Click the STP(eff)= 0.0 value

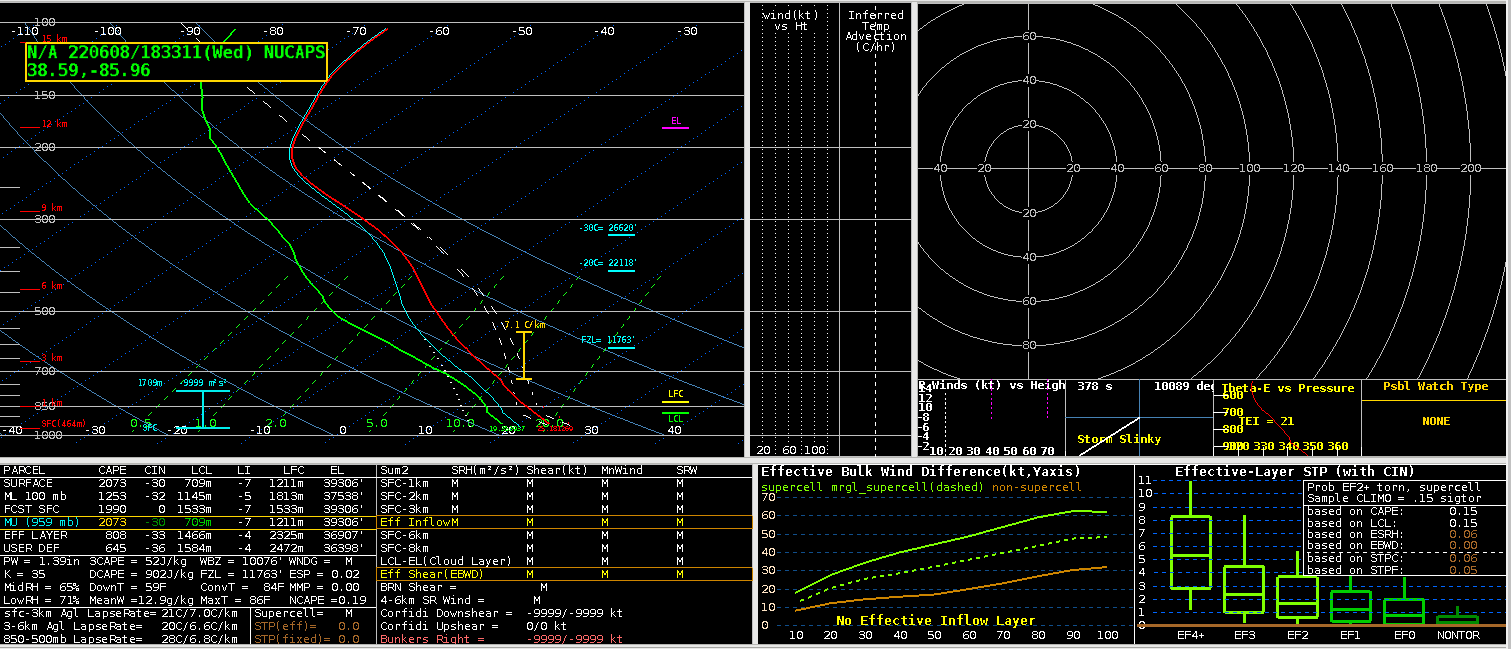[x=307, y=626]
